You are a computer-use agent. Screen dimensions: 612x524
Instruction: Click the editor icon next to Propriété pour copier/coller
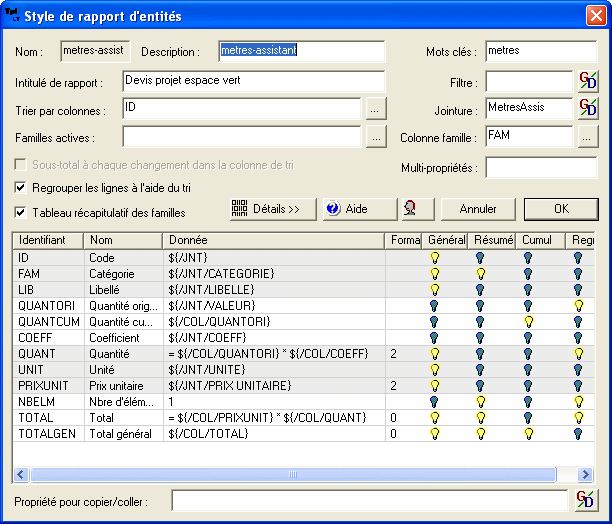coord(587,499)
